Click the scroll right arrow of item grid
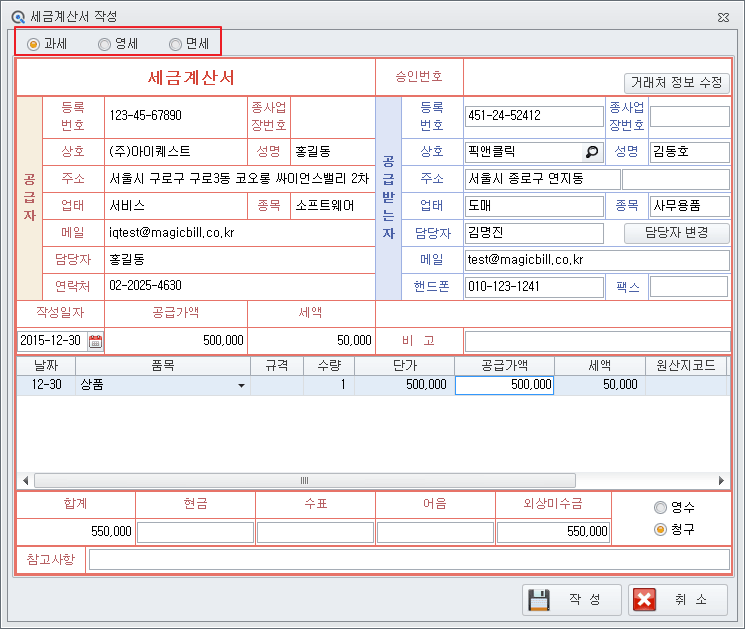The height and width of the screenshot is (629, 745). 721,481
